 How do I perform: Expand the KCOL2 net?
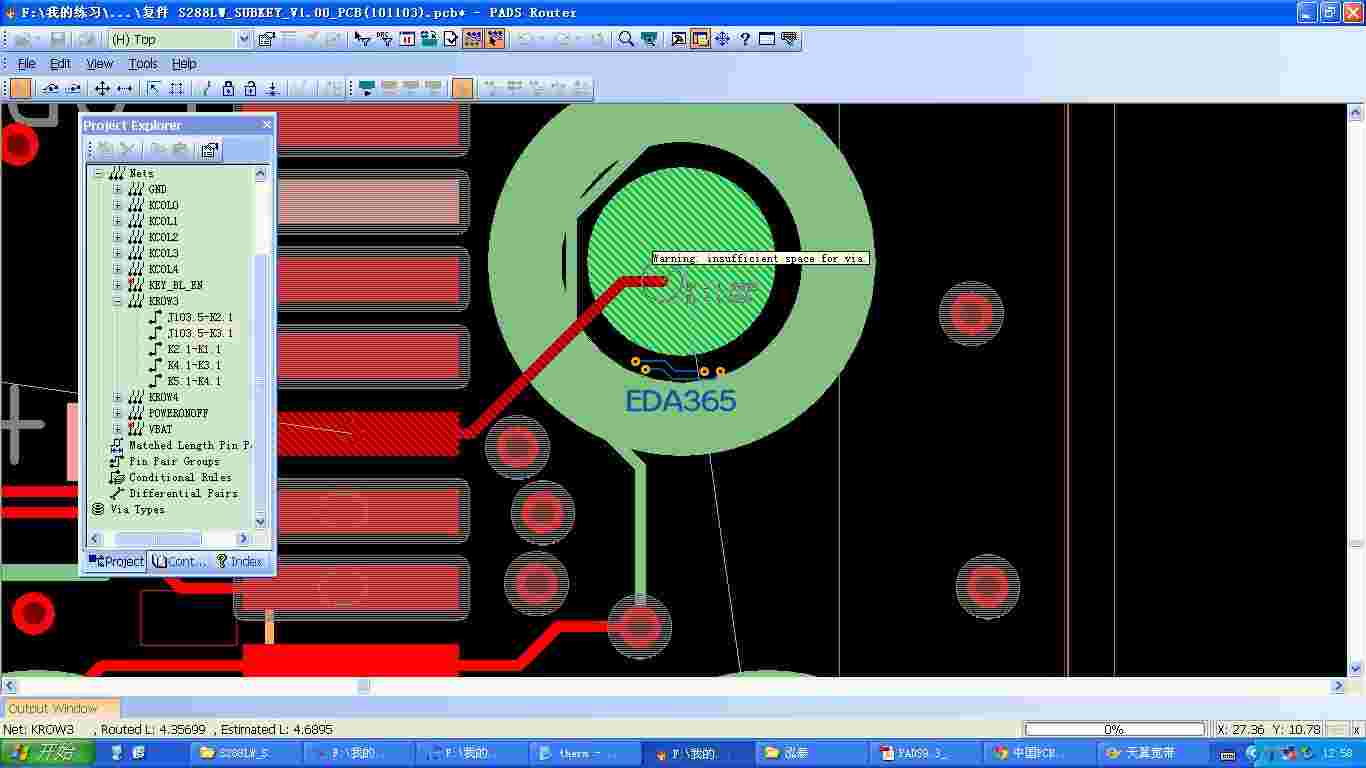117,237
